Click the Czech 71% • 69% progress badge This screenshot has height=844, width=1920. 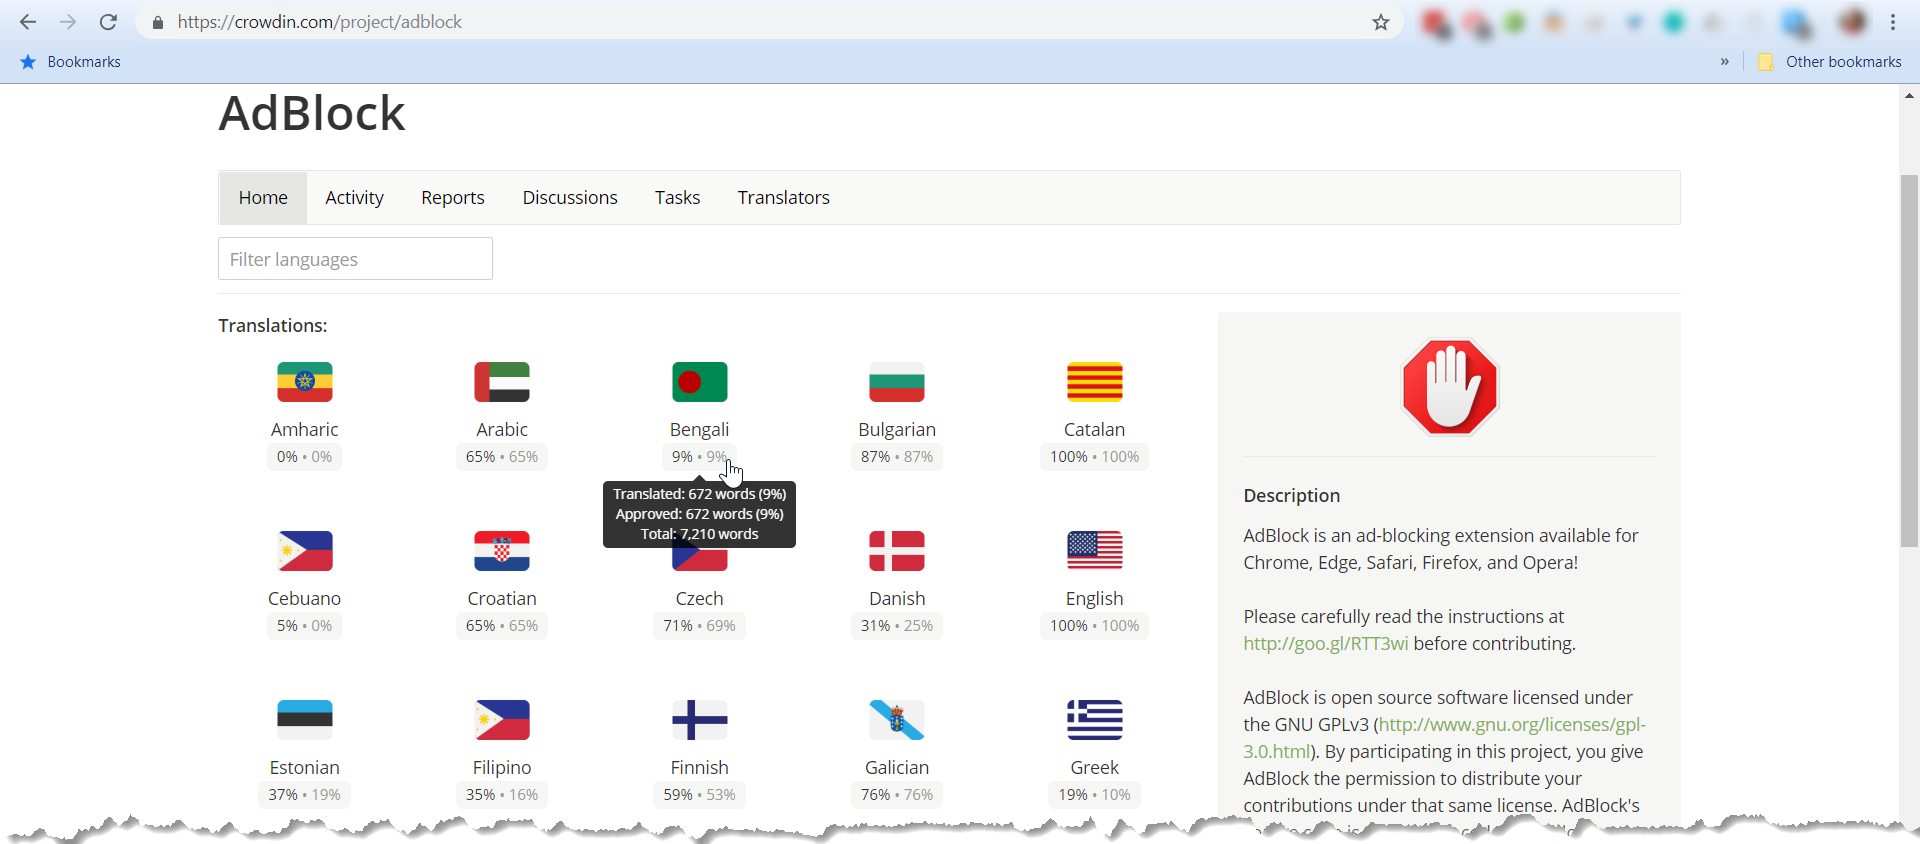click(x=699, y=626)
